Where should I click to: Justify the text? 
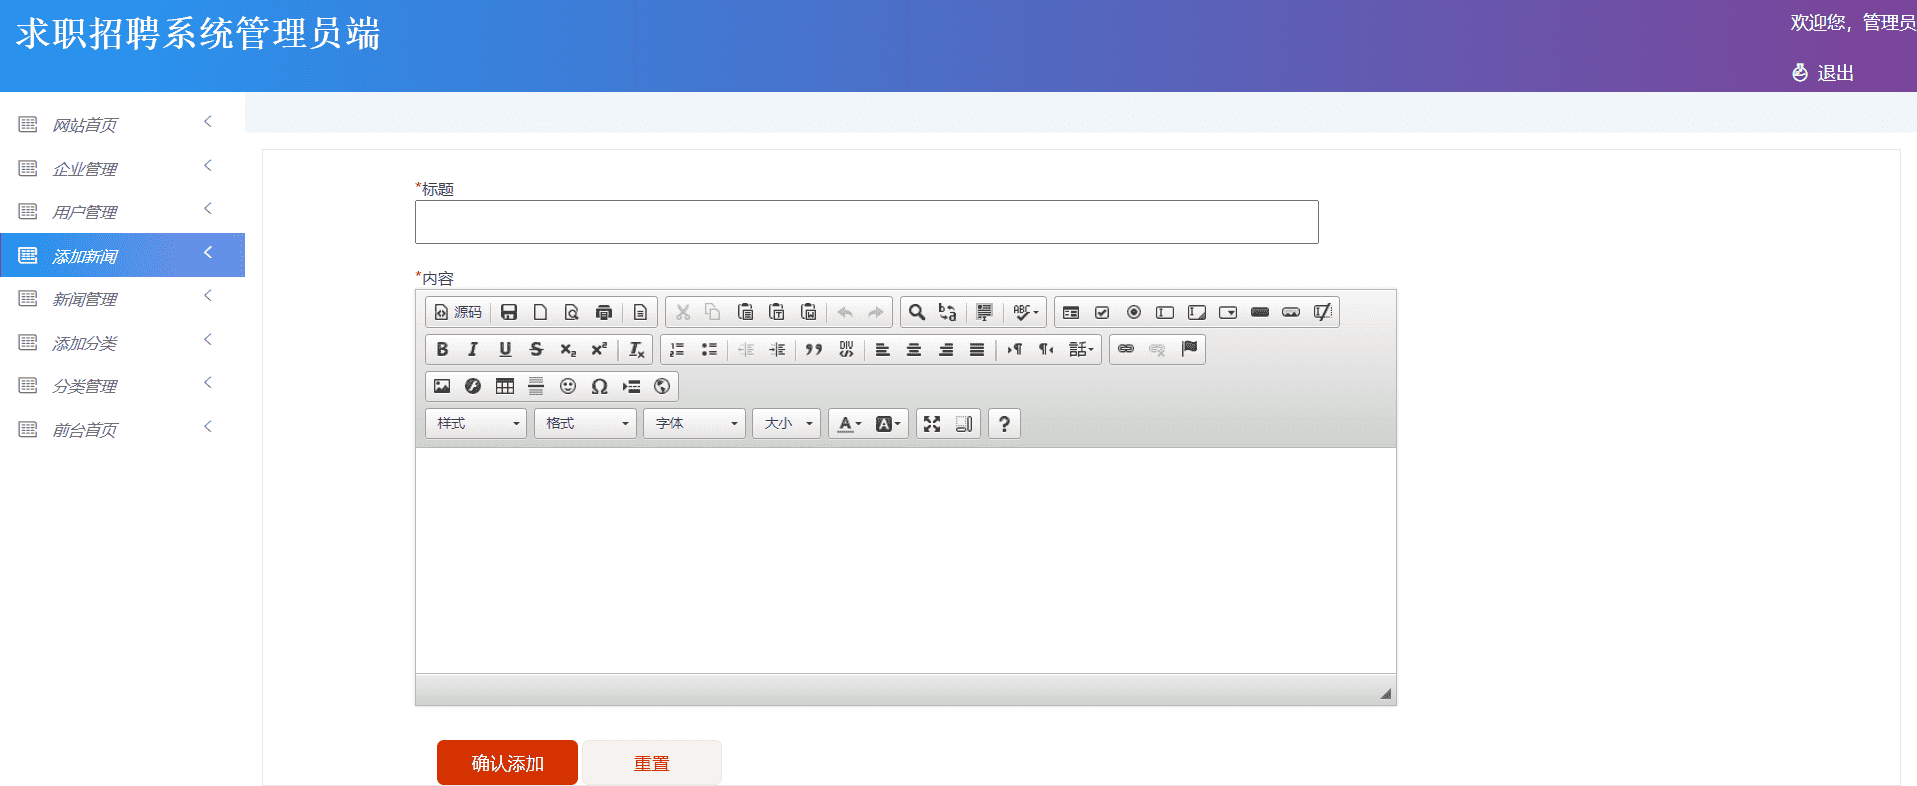pyautogui.click(x=977, y=349)
